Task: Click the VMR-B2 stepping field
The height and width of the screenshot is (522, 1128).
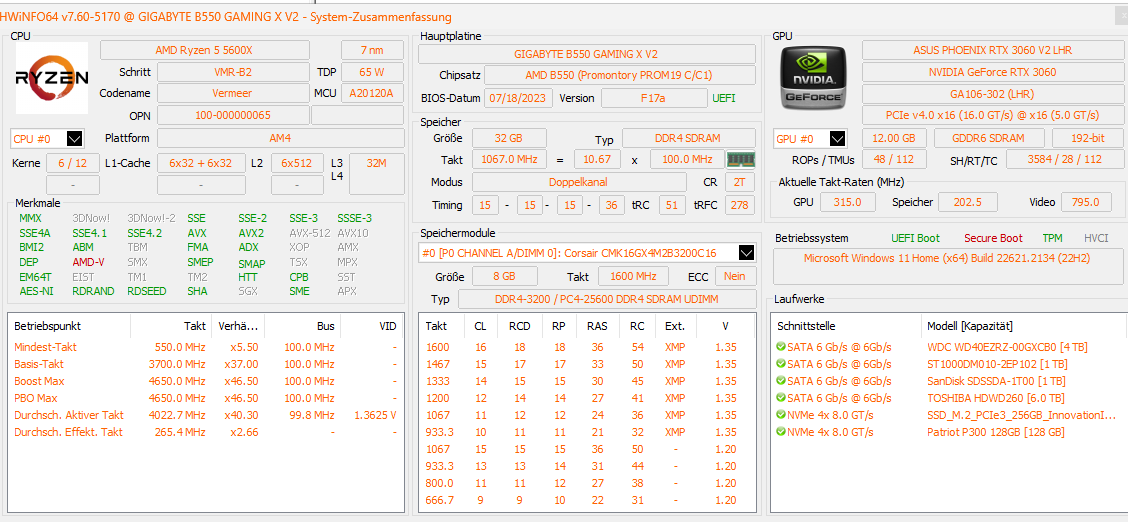Action: [x=233, y=72]
